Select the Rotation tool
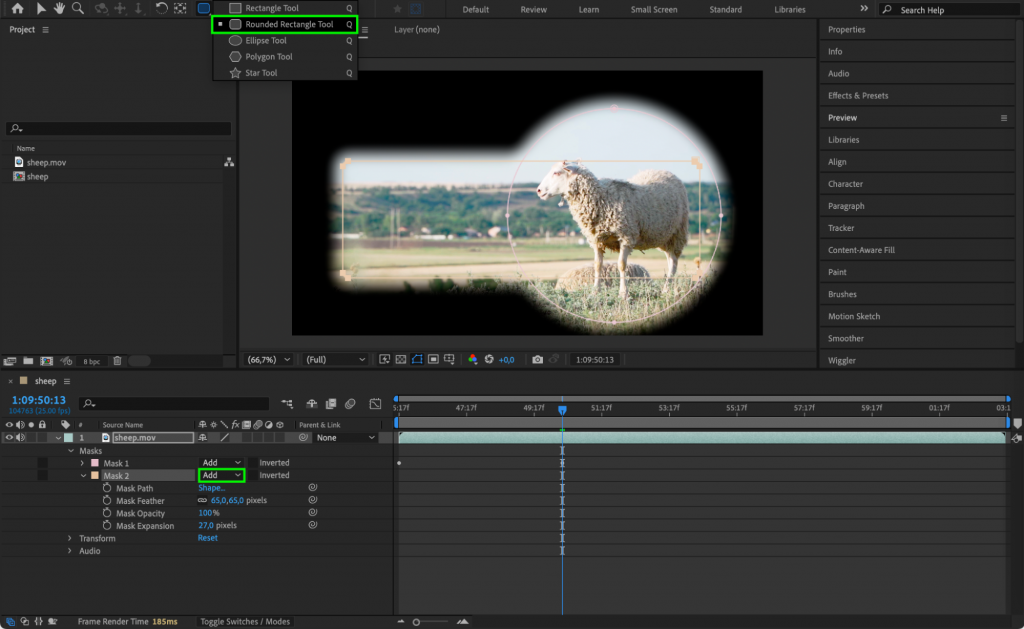1024x629 pixels. 162,9
